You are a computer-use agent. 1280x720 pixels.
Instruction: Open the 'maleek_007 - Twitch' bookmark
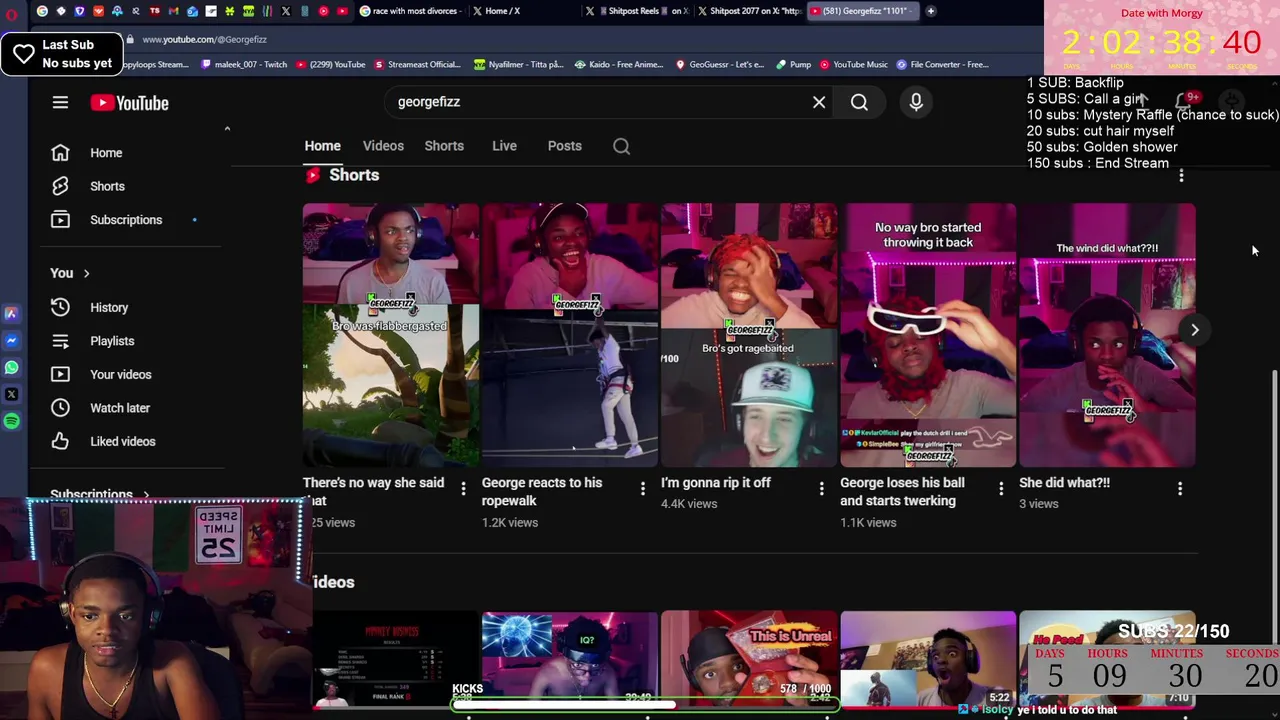pos(245,65)
